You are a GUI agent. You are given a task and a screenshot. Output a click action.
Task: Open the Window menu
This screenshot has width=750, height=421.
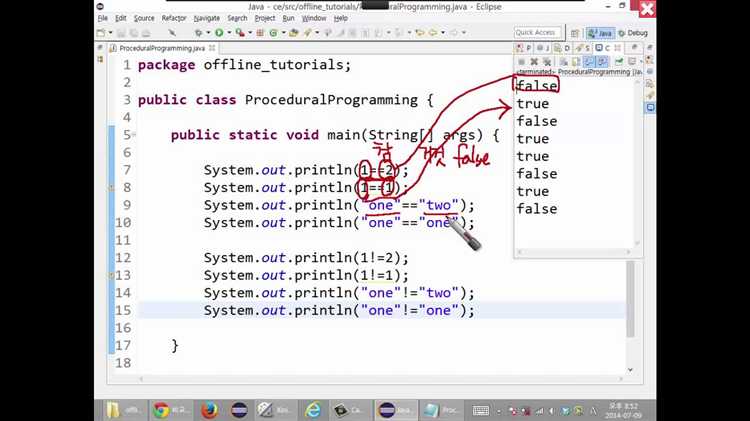coord(314,18)
